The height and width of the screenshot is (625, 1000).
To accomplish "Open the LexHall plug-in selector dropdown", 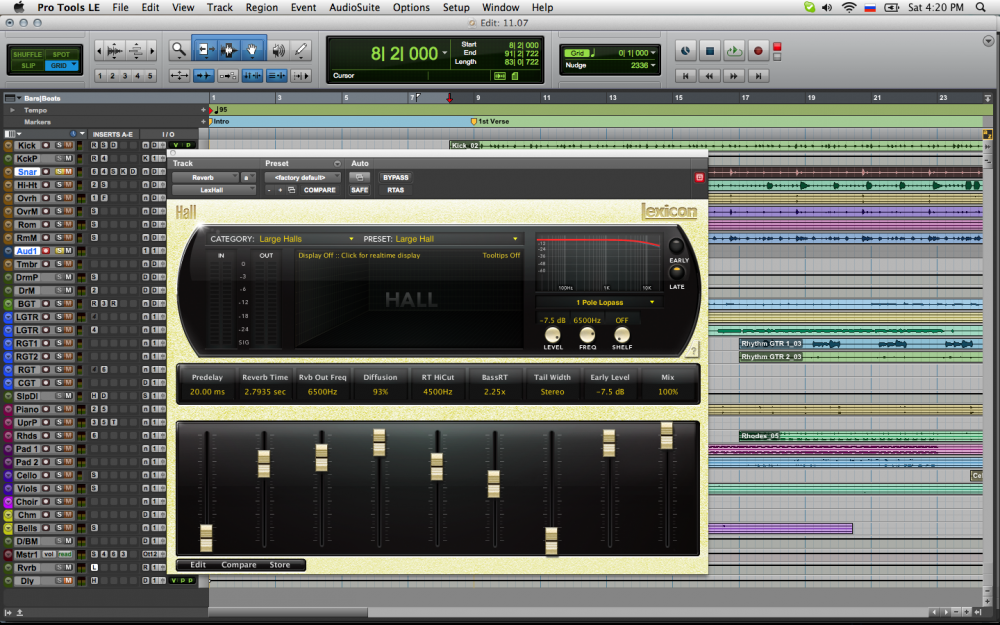I will [x=214, y=190].
